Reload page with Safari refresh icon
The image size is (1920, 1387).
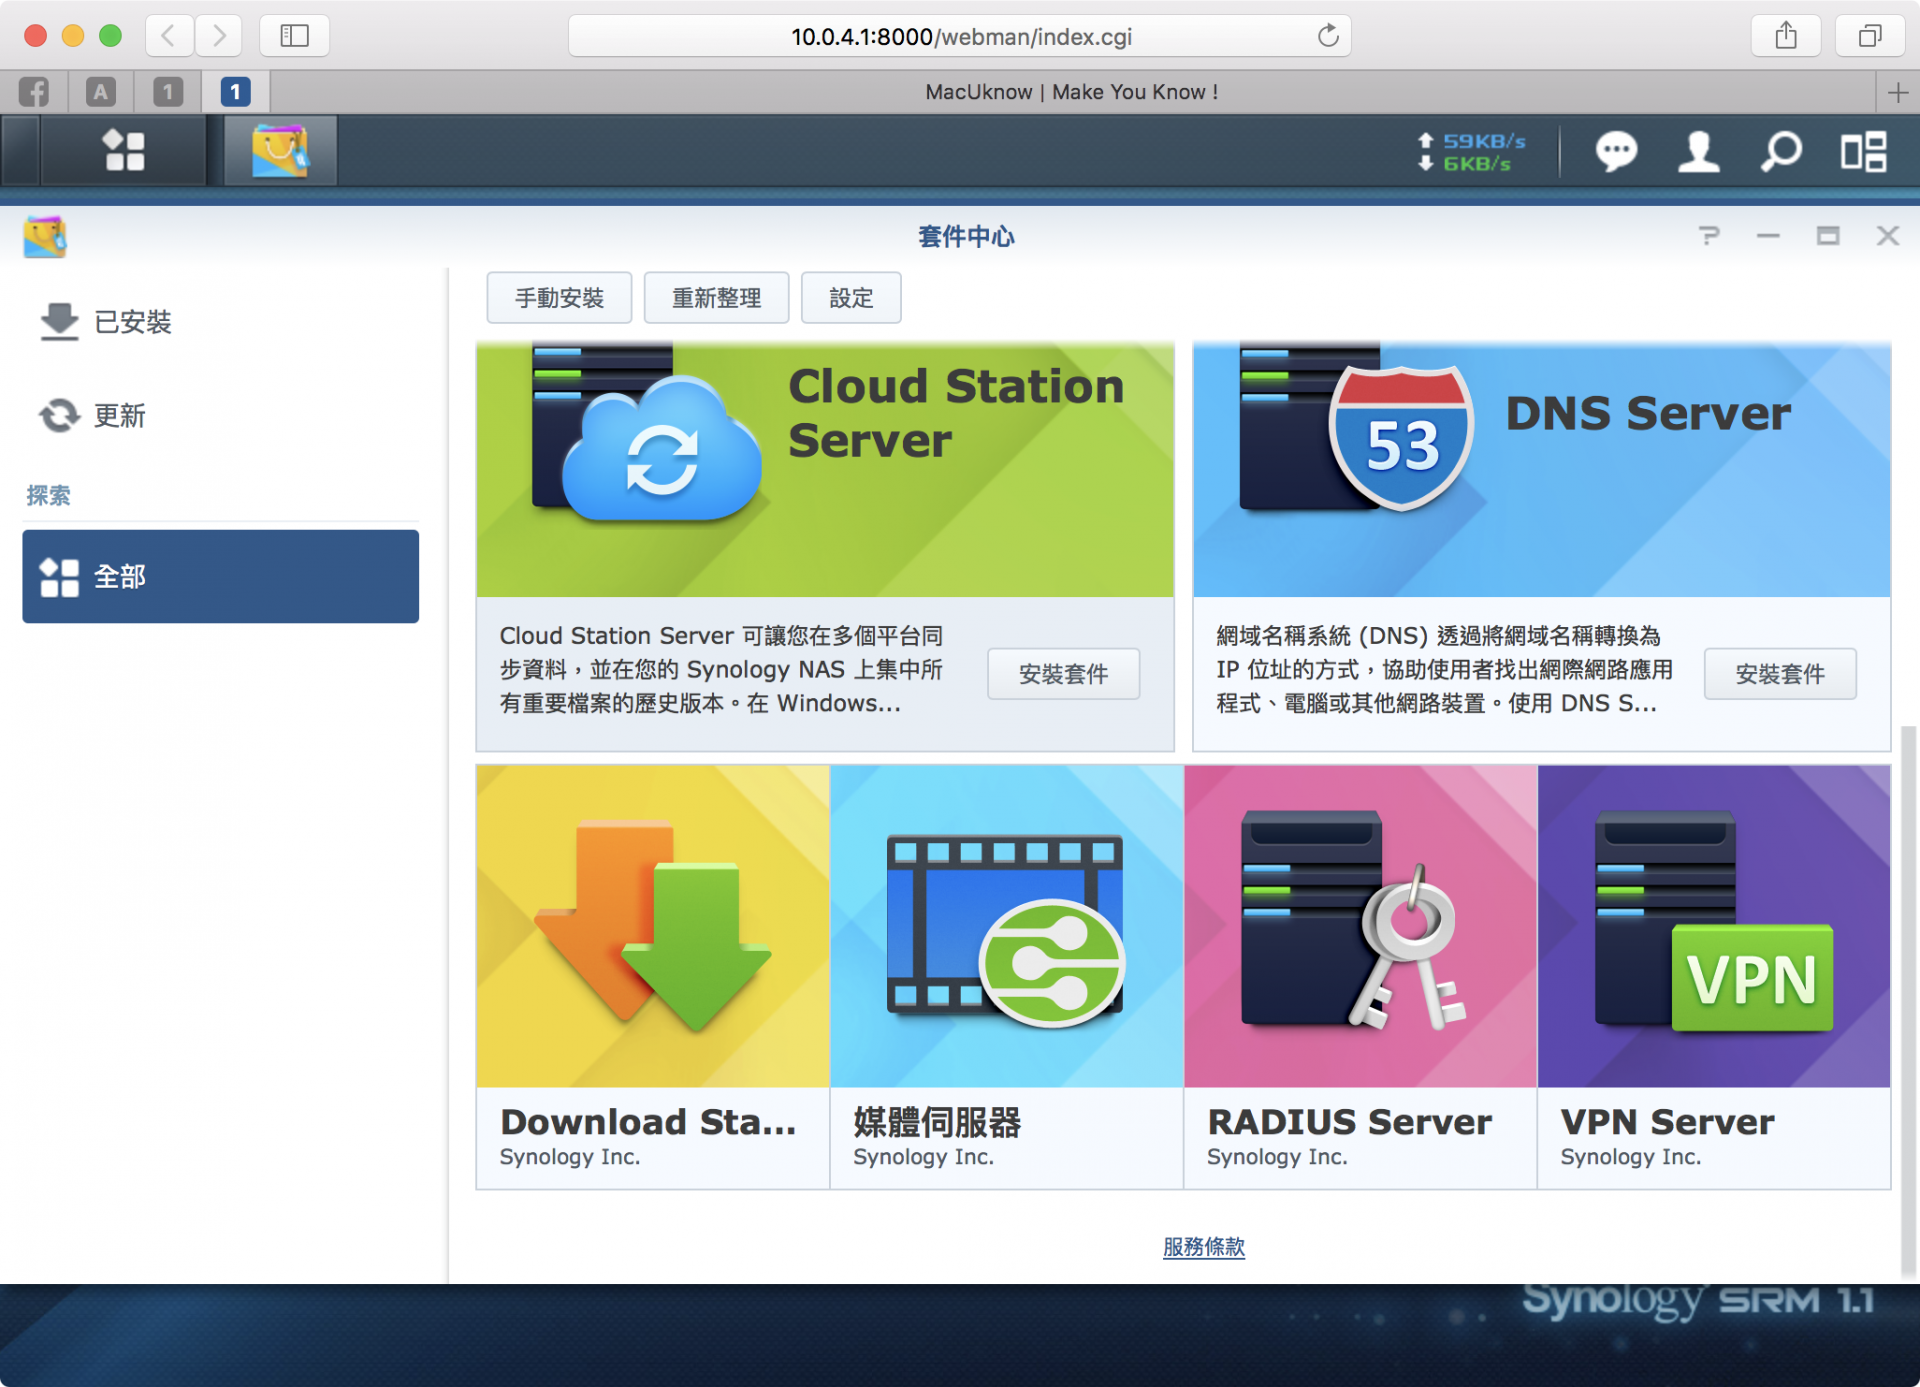tap(1328, 36)
